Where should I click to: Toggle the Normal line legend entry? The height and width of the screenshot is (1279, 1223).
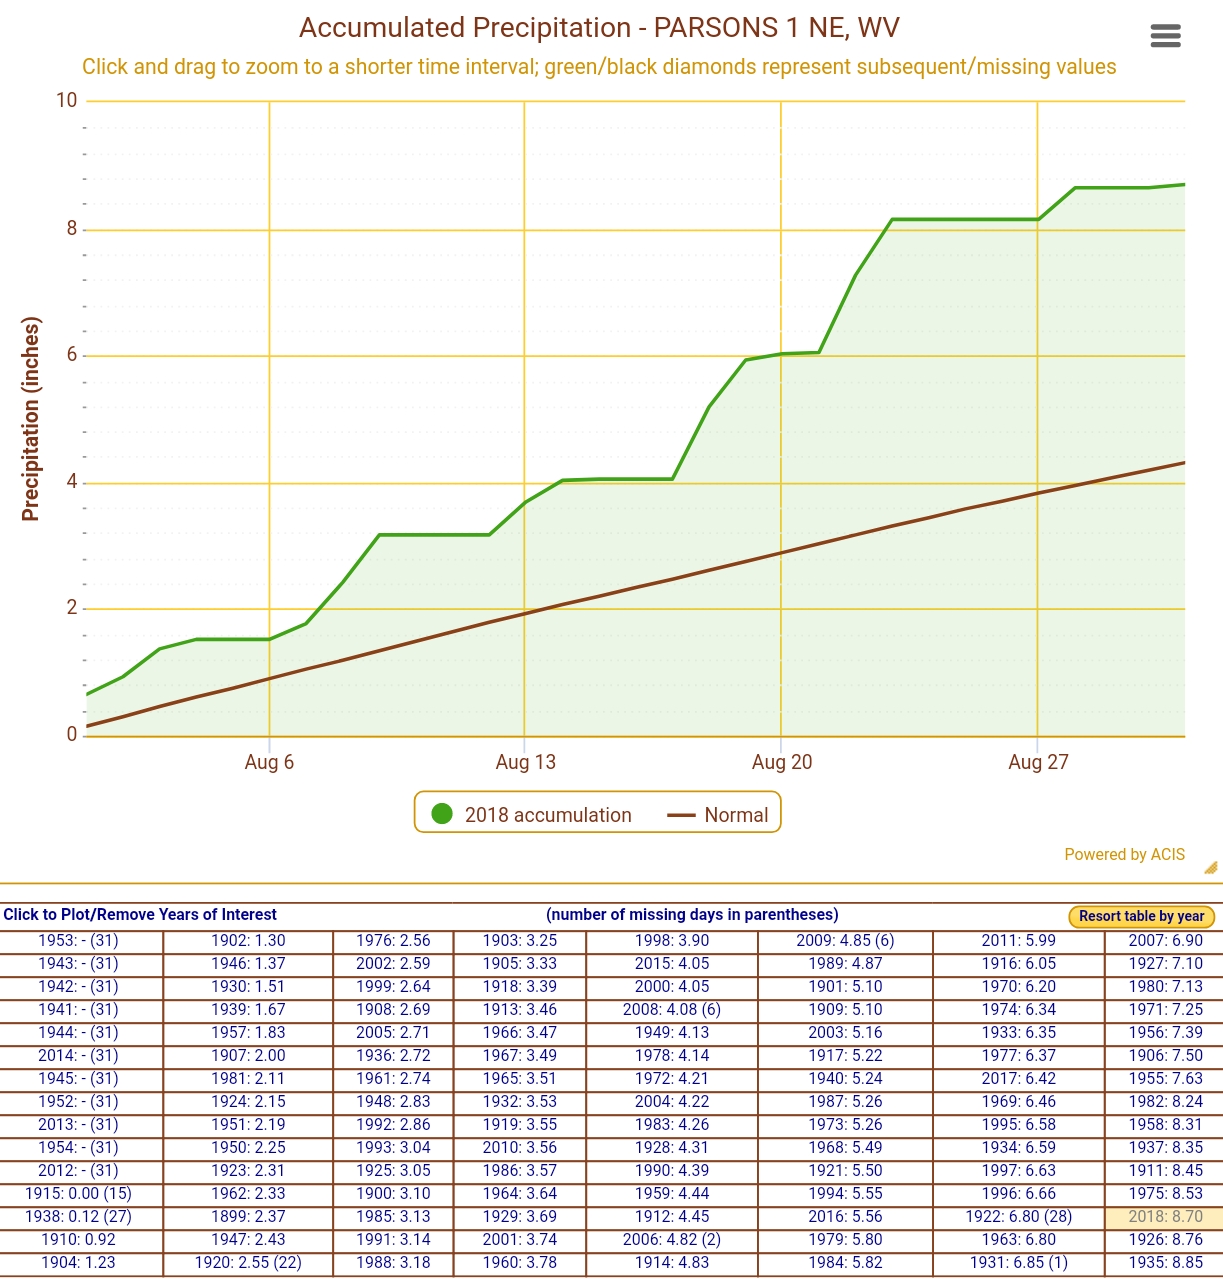pos(718,815)
